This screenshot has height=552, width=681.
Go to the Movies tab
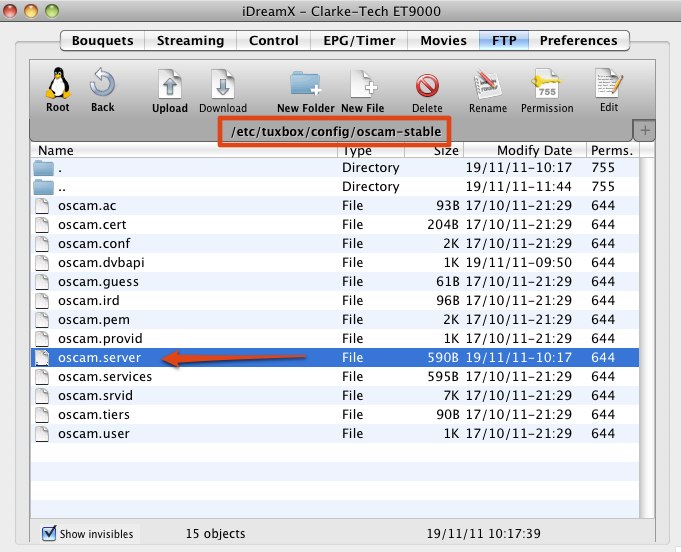443,41
